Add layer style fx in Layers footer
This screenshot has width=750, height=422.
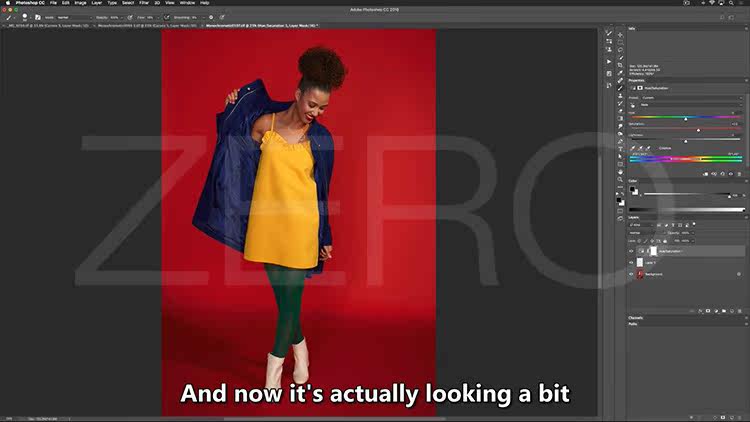point(700,311)
